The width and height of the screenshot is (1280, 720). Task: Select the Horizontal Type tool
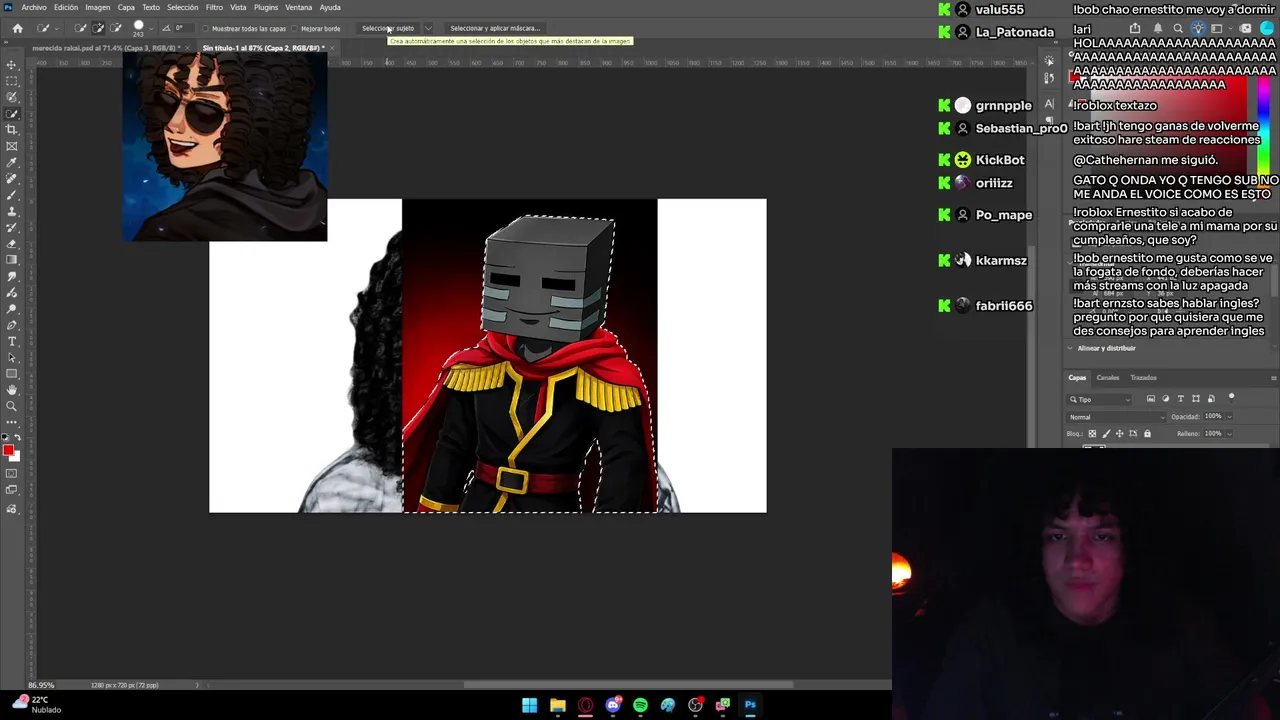pyautogui.click(x=12, y=341)
